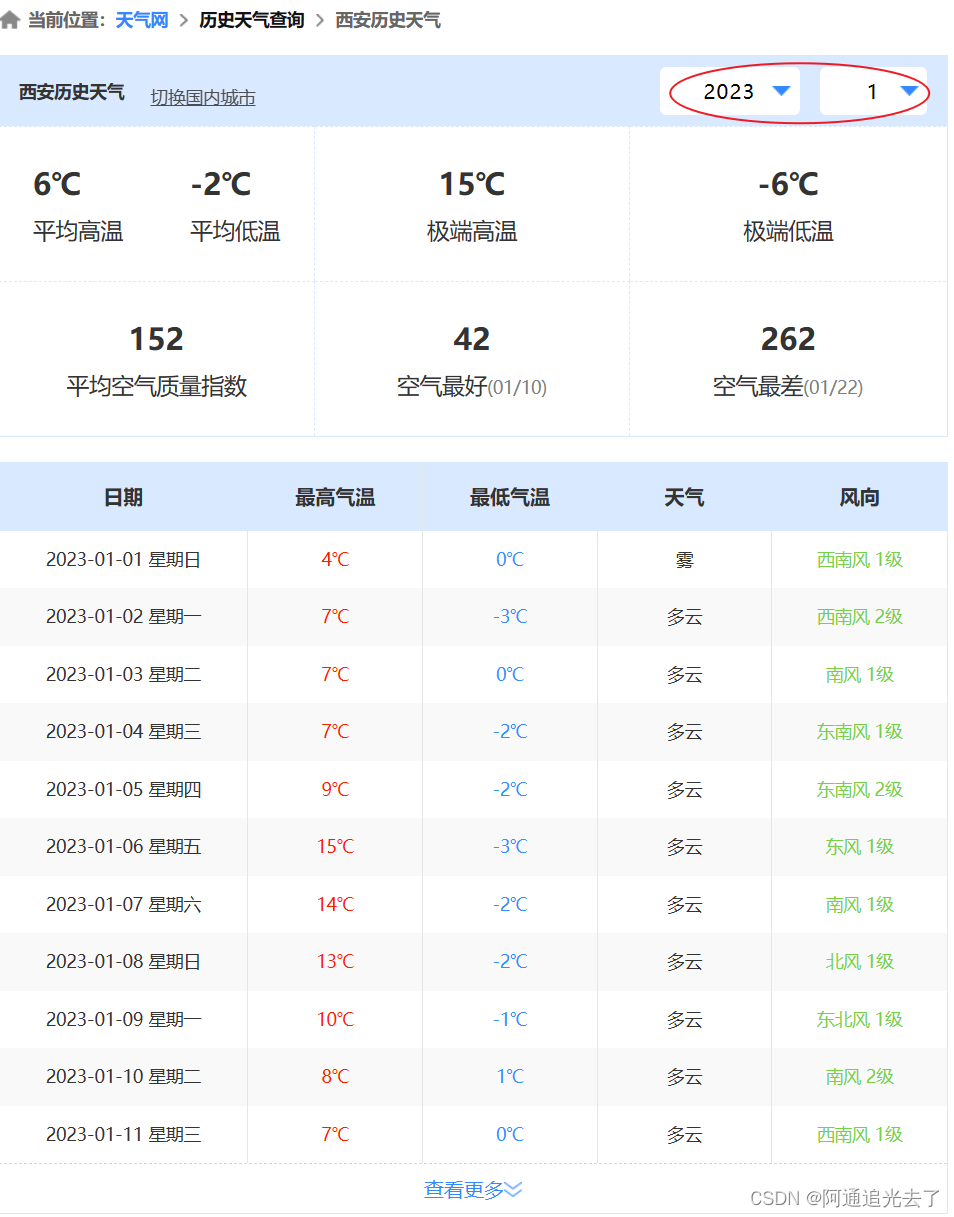The image size is (954, 1217).
Task: Click the 8℃ high on 01-10
Action: click(335, 1077)
